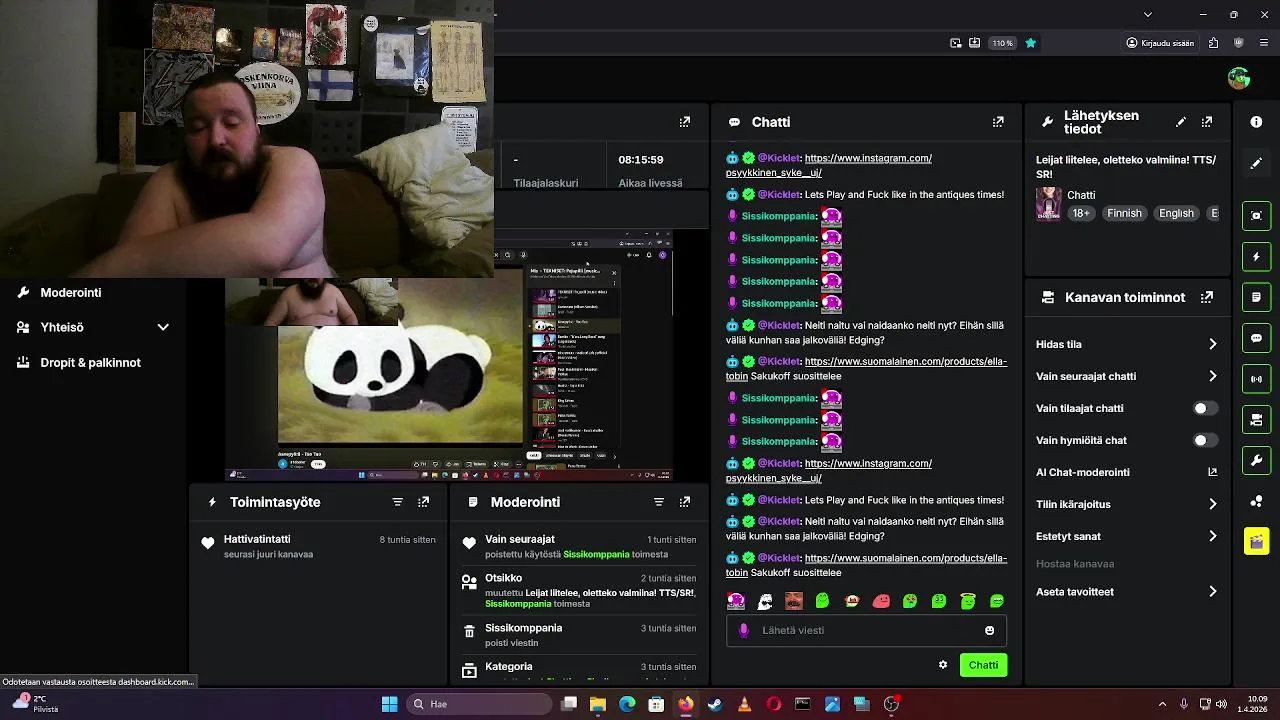This screenshot has height=720, width=1280.
Task: Open VLC from the taskbar
Action: [x=744, y=704]
